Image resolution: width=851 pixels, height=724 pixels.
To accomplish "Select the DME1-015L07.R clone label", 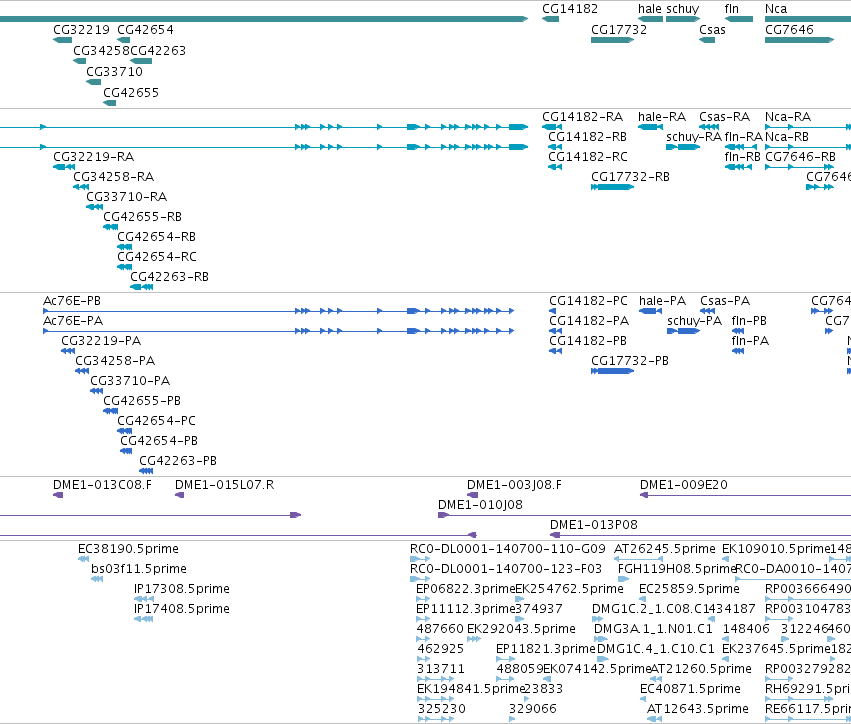I will (x=224, y=485).
